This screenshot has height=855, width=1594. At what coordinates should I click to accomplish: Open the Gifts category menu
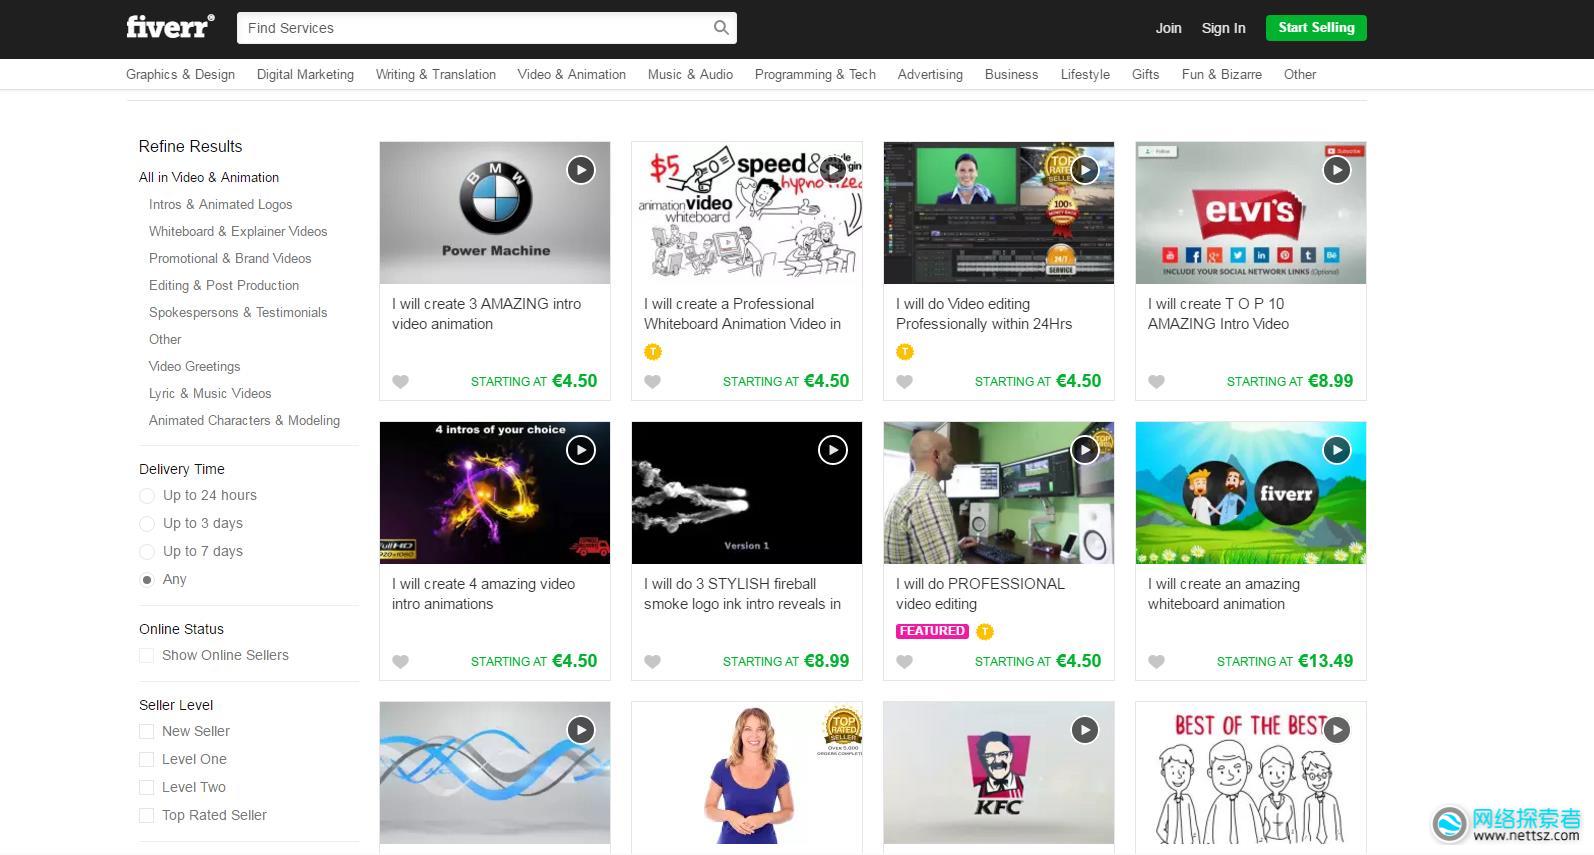(x=1145, y=74)
